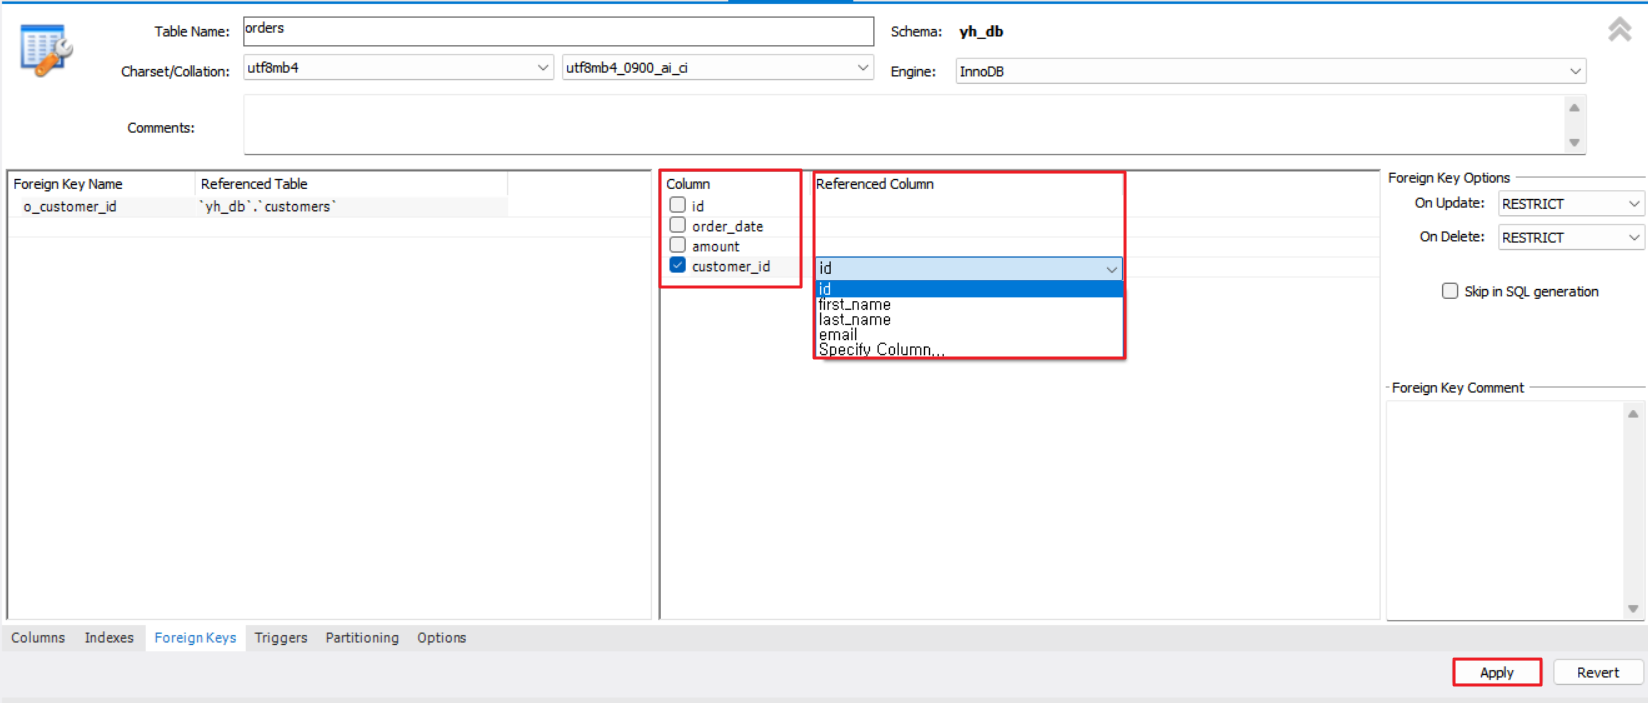Click the amount column name

tap(716, 246)
